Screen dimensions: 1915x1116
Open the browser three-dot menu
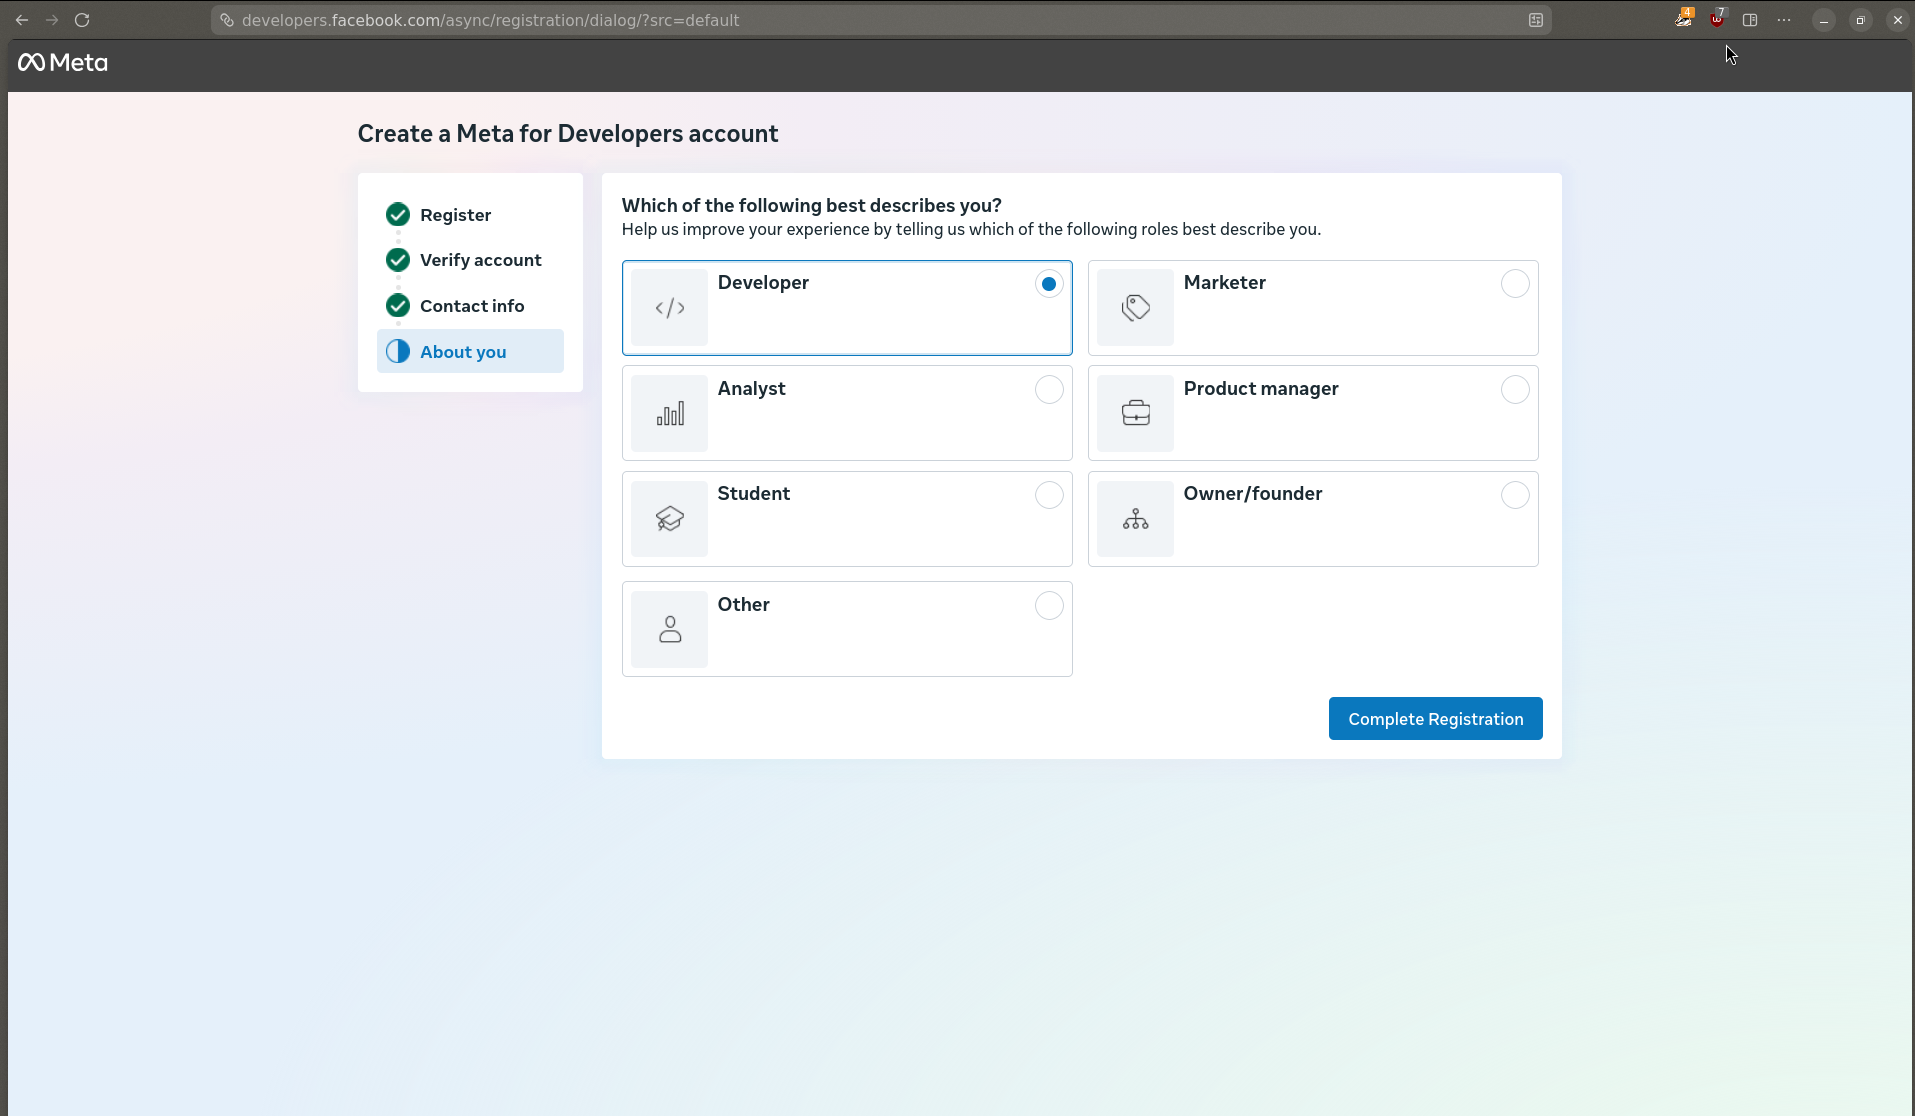(x=1784, y=20)
